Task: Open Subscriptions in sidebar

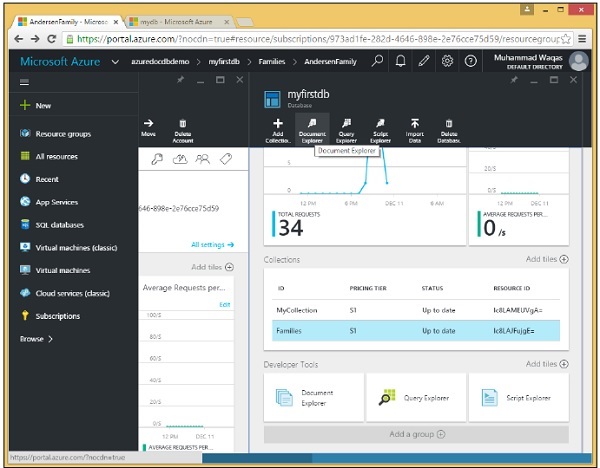Action: (50, 316)
